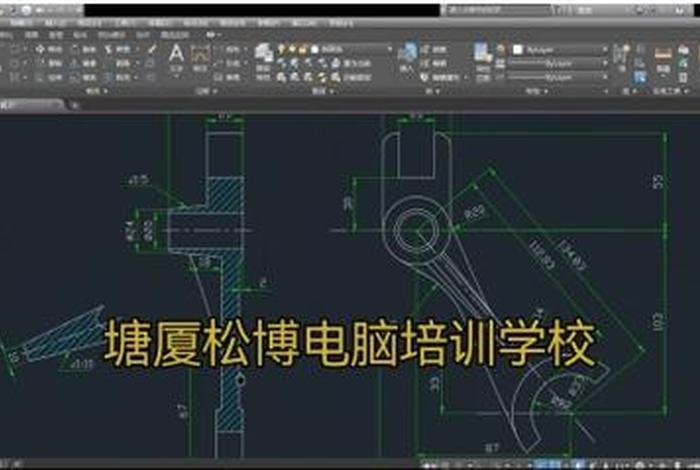Click the large Dimension (标注) tool icon
The width and height of the screenshot is (700, 470).
pyautogui.click(x=200, y=54)
